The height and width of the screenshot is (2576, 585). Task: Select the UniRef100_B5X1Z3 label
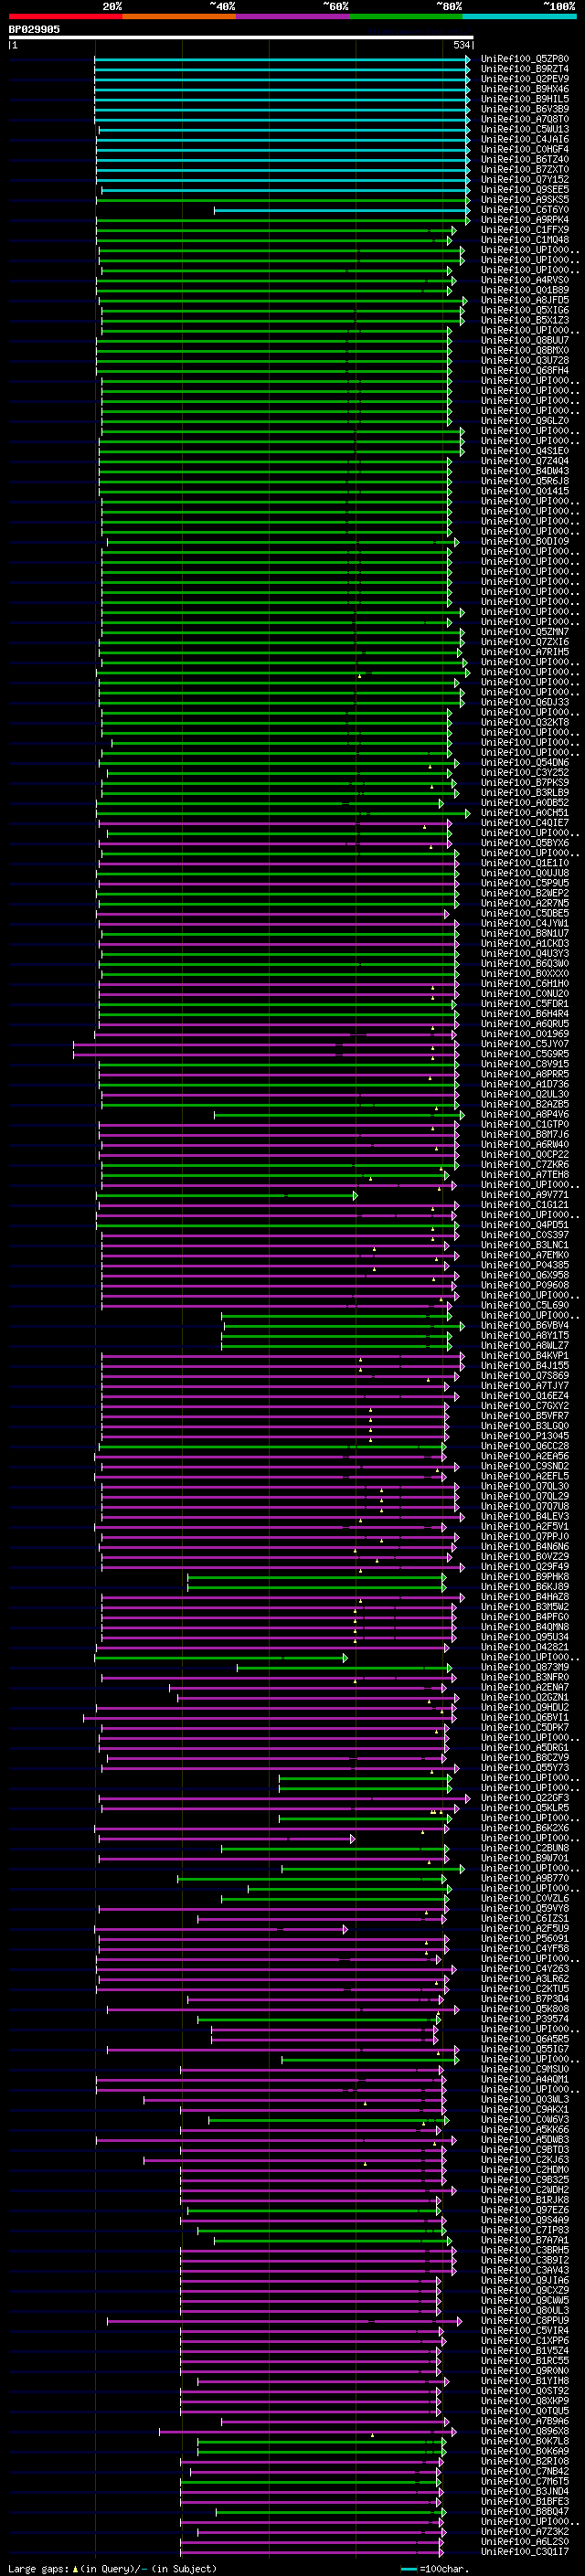tap(525, 321)
